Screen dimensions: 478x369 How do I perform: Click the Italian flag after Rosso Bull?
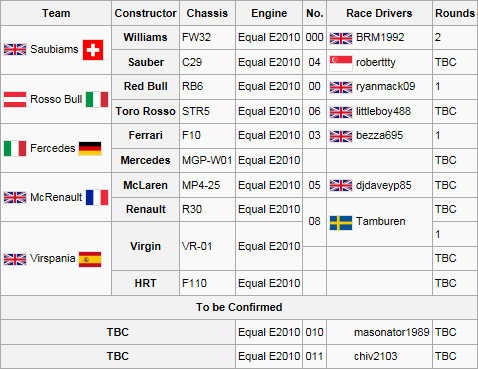pyautogui.click(x=97, y=99)
